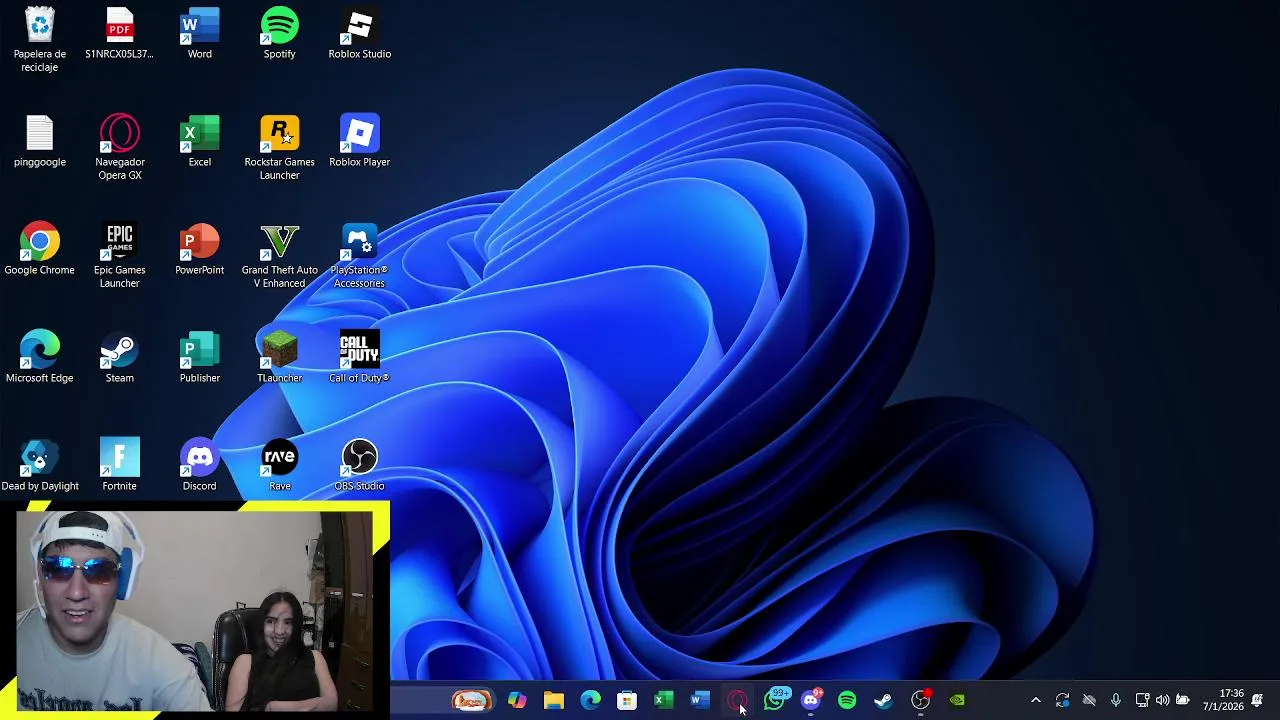Select the Rockstar Games Launcher icon

(x=279, y=147)
